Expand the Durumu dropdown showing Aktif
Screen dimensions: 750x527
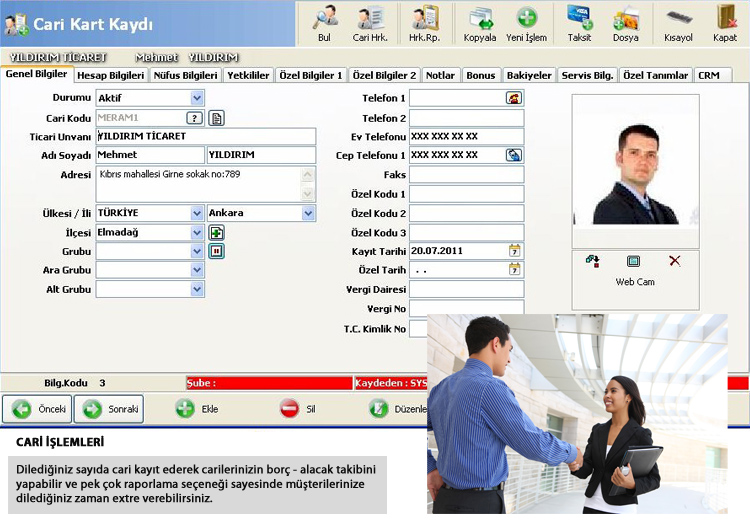(x=197, y=98)
